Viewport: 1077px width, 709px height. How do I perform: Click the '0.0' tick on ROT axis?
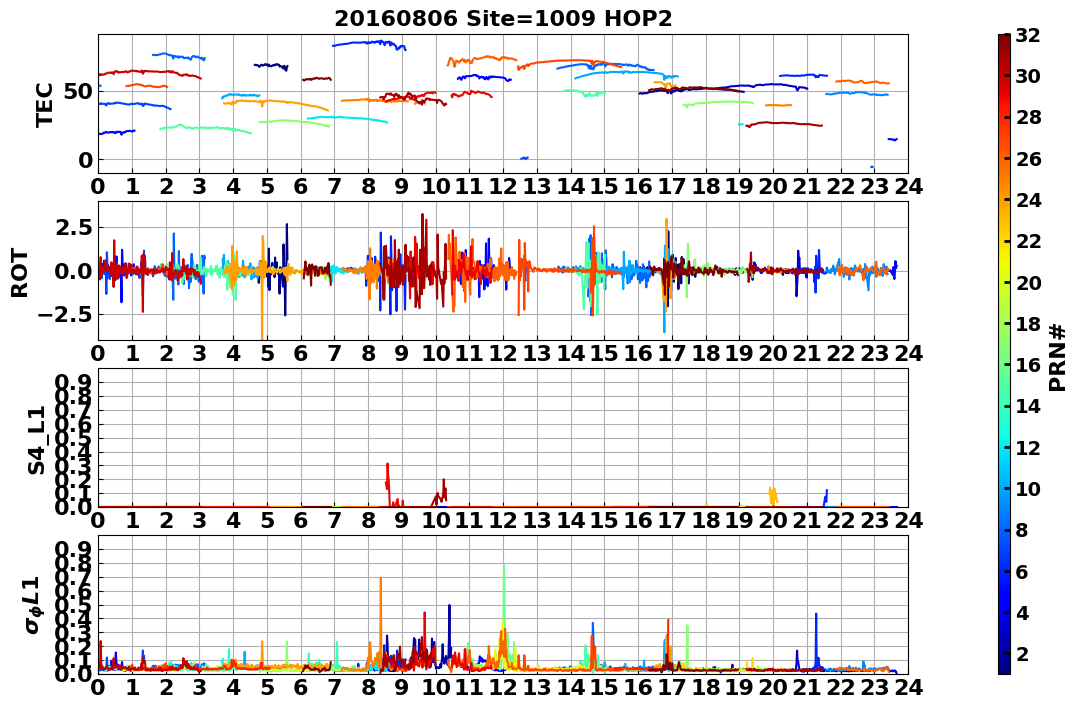(74, 271)
